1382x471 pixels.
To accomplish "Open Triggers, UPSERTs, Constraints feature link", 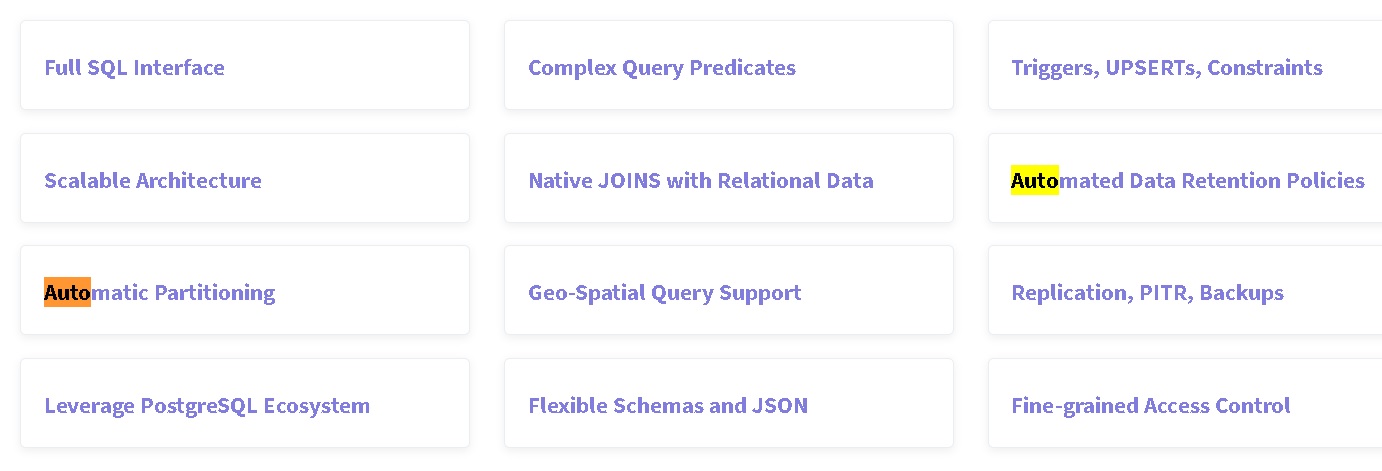I will (x=1166, y=68).
